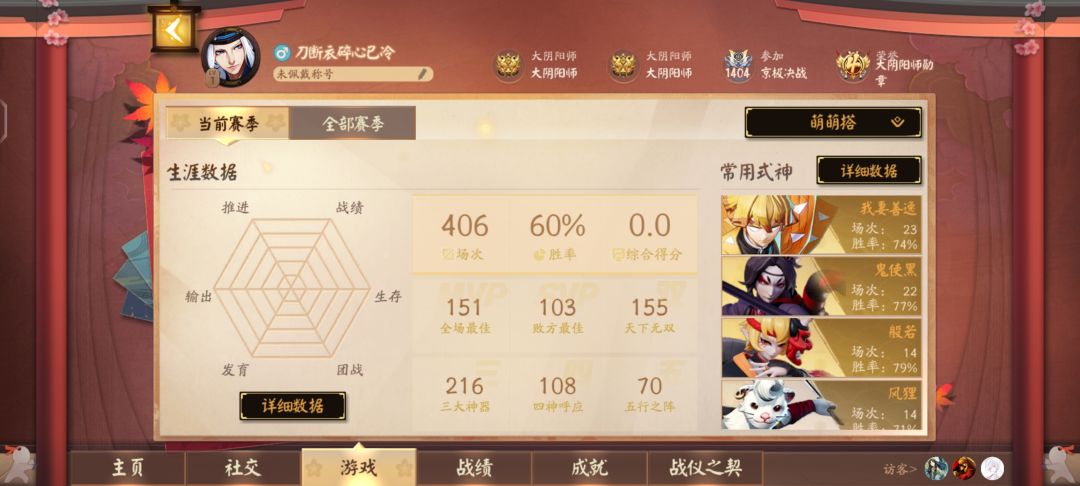1080x486 pixels.
Task: Select the 成就 bottom tab
Action: [590, 469]
